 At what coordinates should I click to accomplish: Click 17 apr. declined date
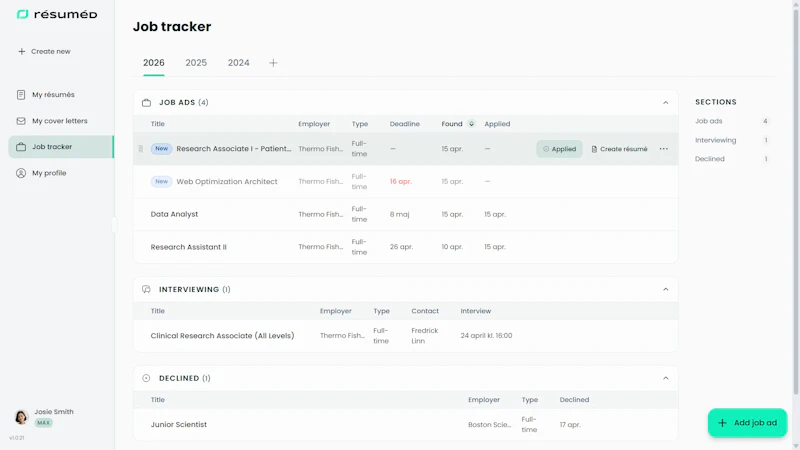click(570, 424)
